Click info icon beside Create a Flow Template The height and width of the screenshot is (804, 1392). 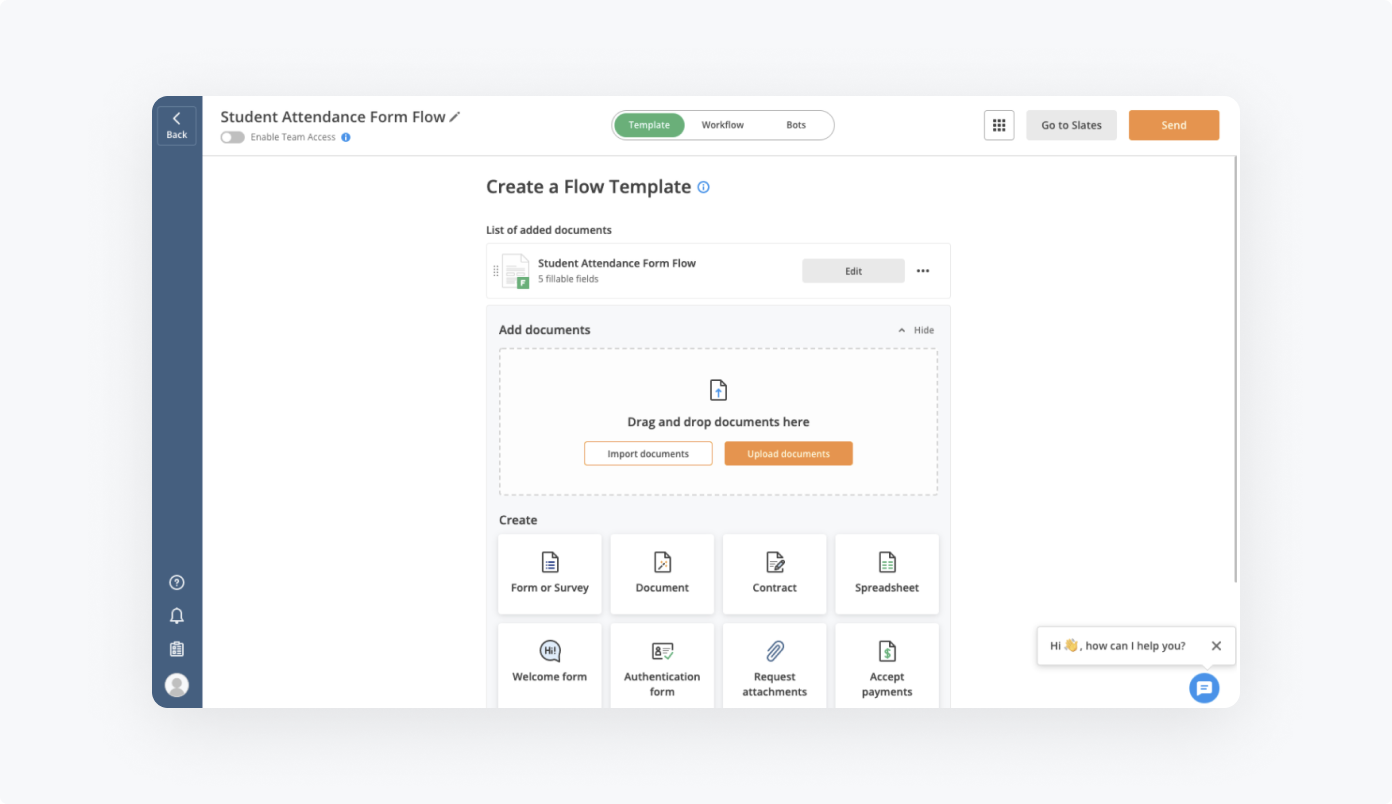tap(704, 187)
